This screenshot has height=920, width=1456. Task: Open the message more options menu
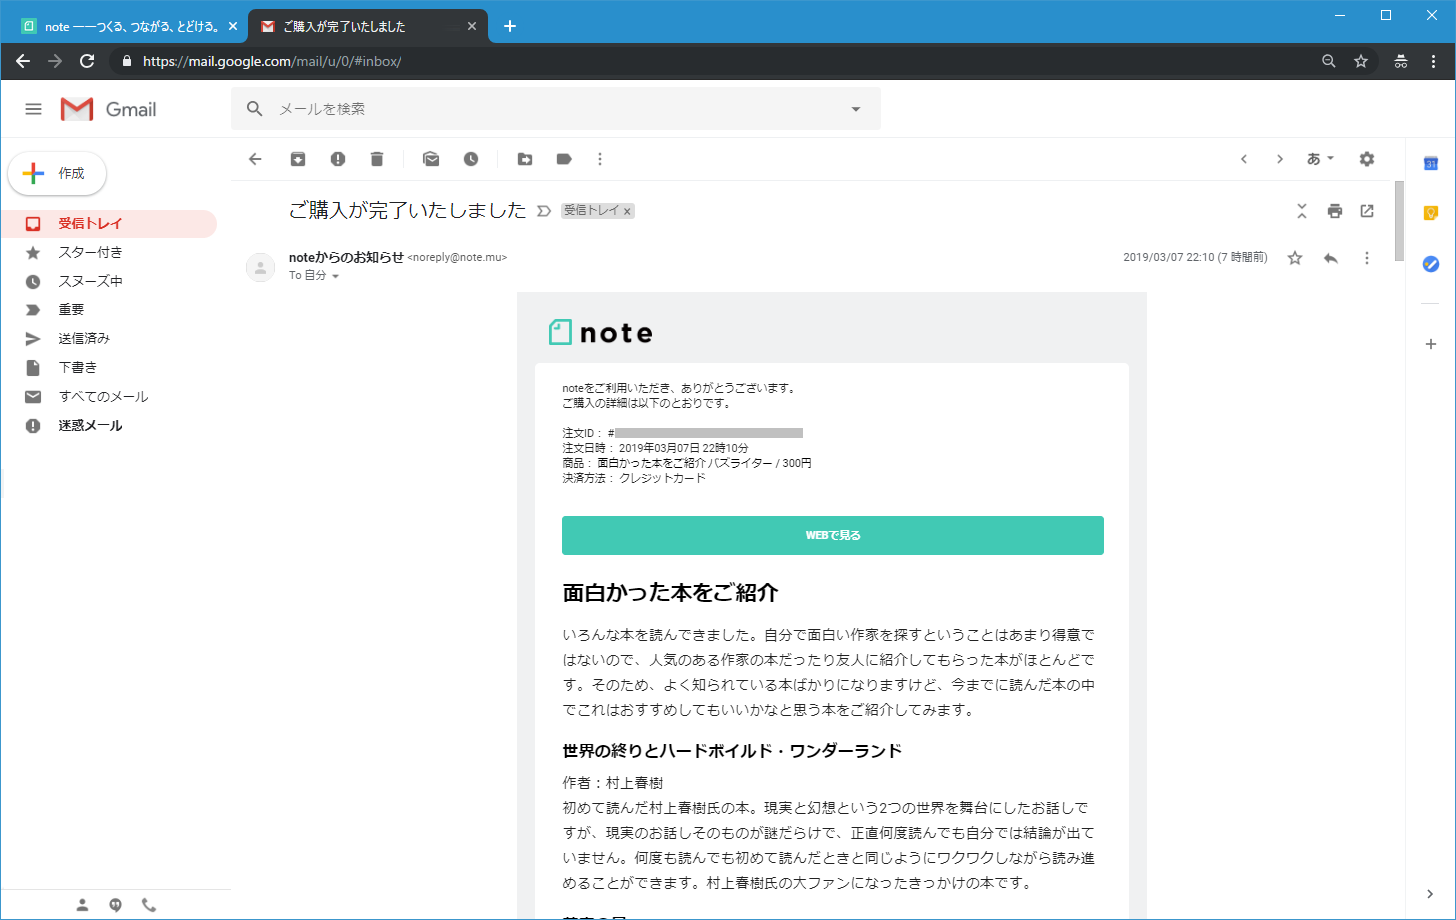tap(1367, 258)
